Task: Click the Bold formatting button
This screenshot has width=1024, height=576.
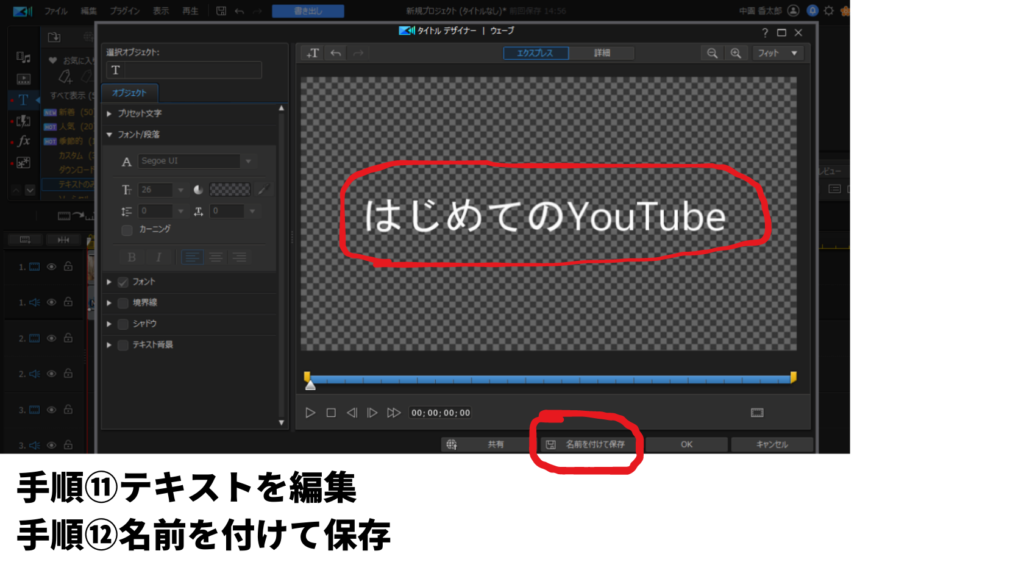Action: coord(132,257)
